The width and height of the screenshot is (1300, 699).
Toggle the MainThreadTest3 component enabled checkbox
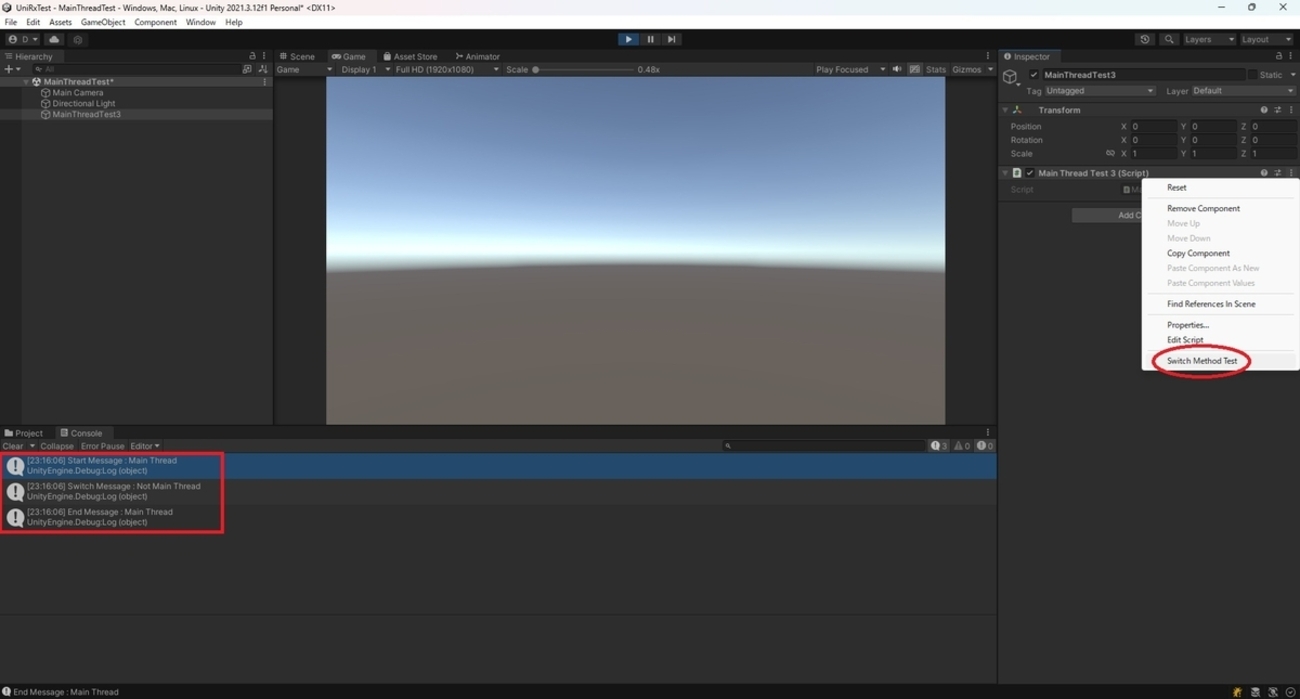point(1029,172)
